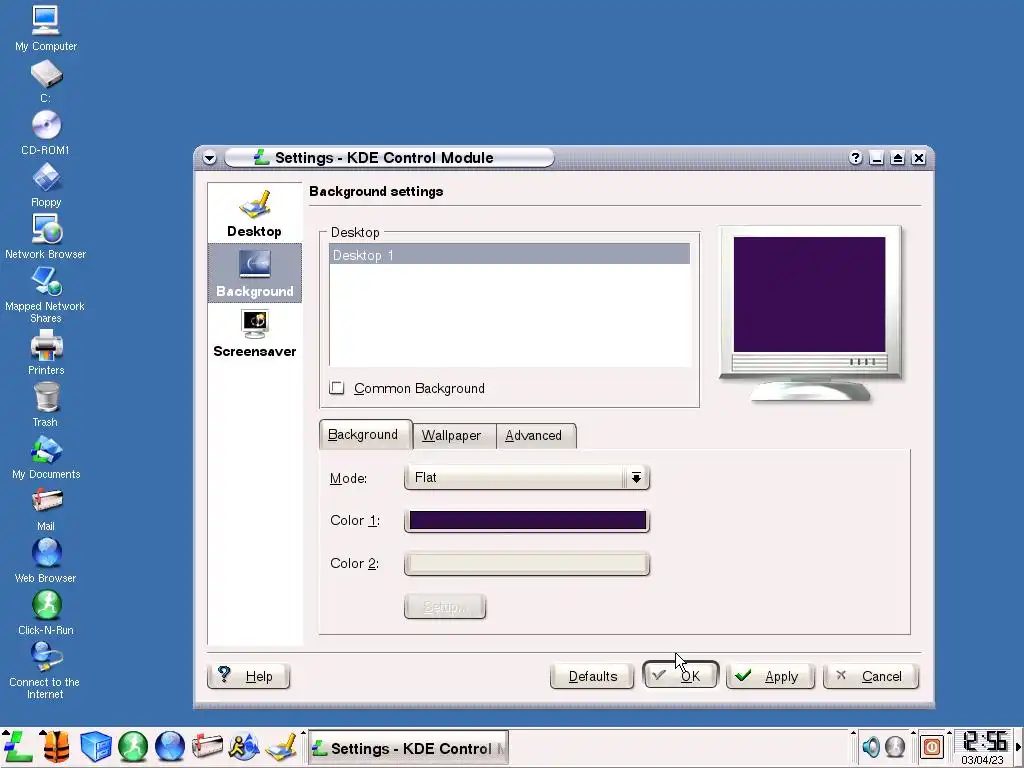Open the C: drive icon

[46, 82]
